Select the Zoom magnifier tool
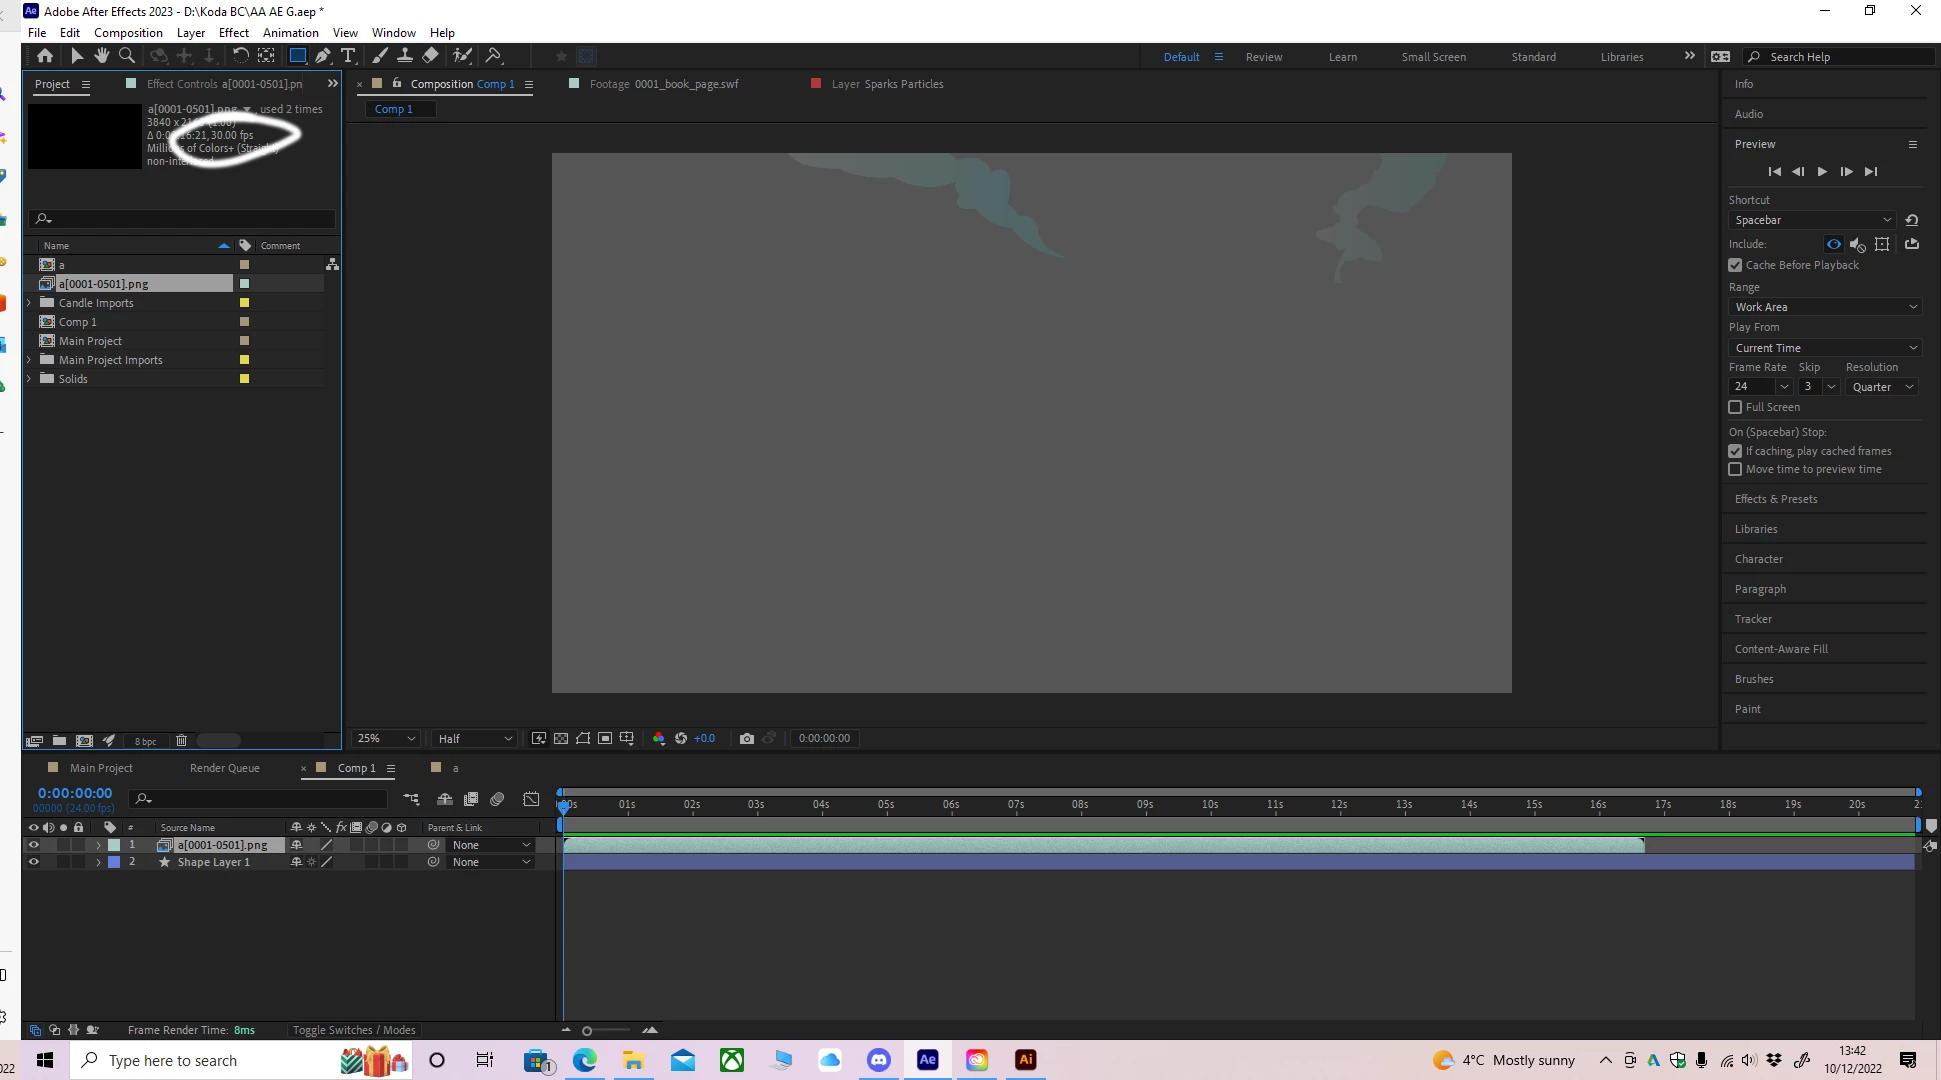The width and height of the screenshot is (1941, 1080). click(x=127, y=56)
